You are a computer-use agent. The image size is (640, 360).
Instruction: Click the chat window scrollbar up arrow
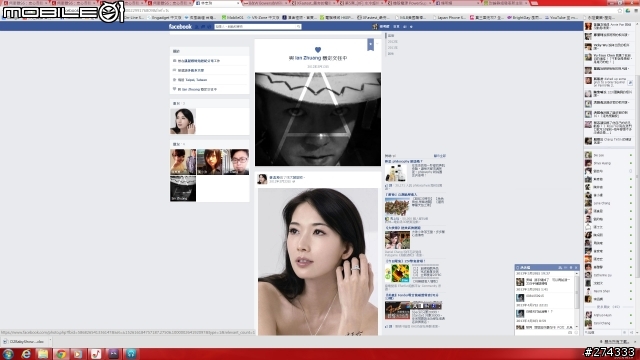pos(577,273)
